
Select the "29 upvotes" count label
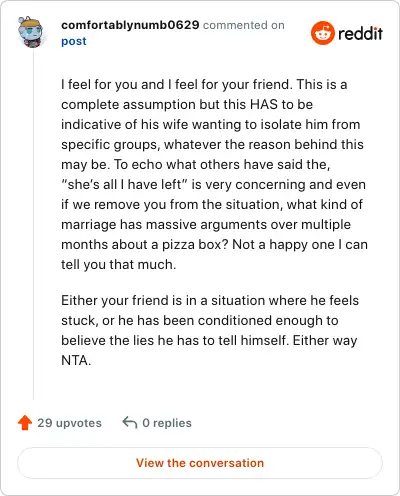tap(69, 423)
